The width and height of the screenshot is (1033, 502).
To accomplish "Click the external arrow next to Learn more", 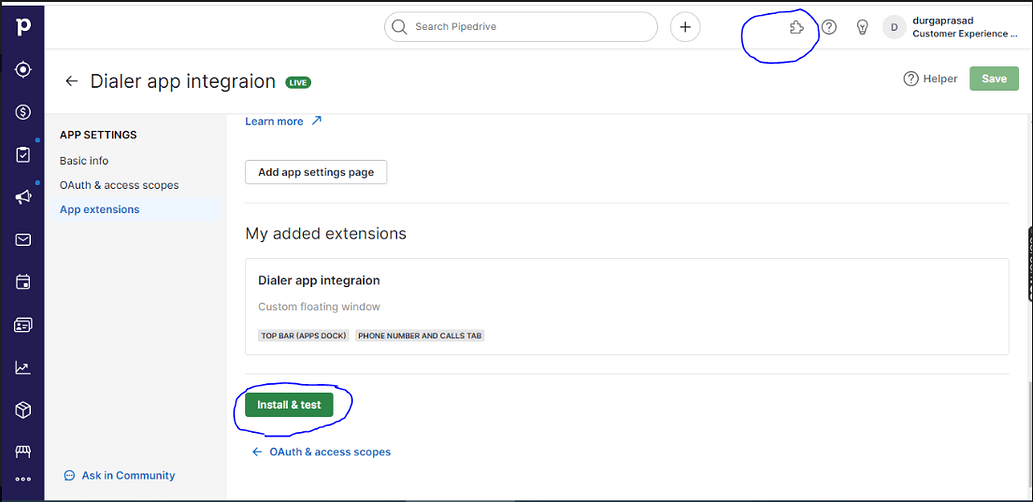I will (x=316, y=121).
